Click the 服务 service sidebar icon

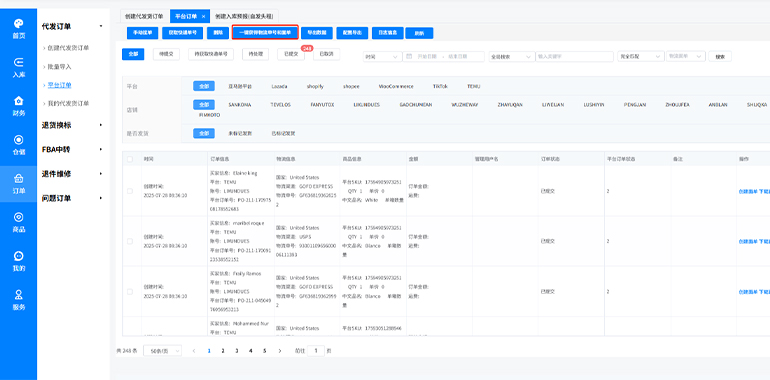18,295
